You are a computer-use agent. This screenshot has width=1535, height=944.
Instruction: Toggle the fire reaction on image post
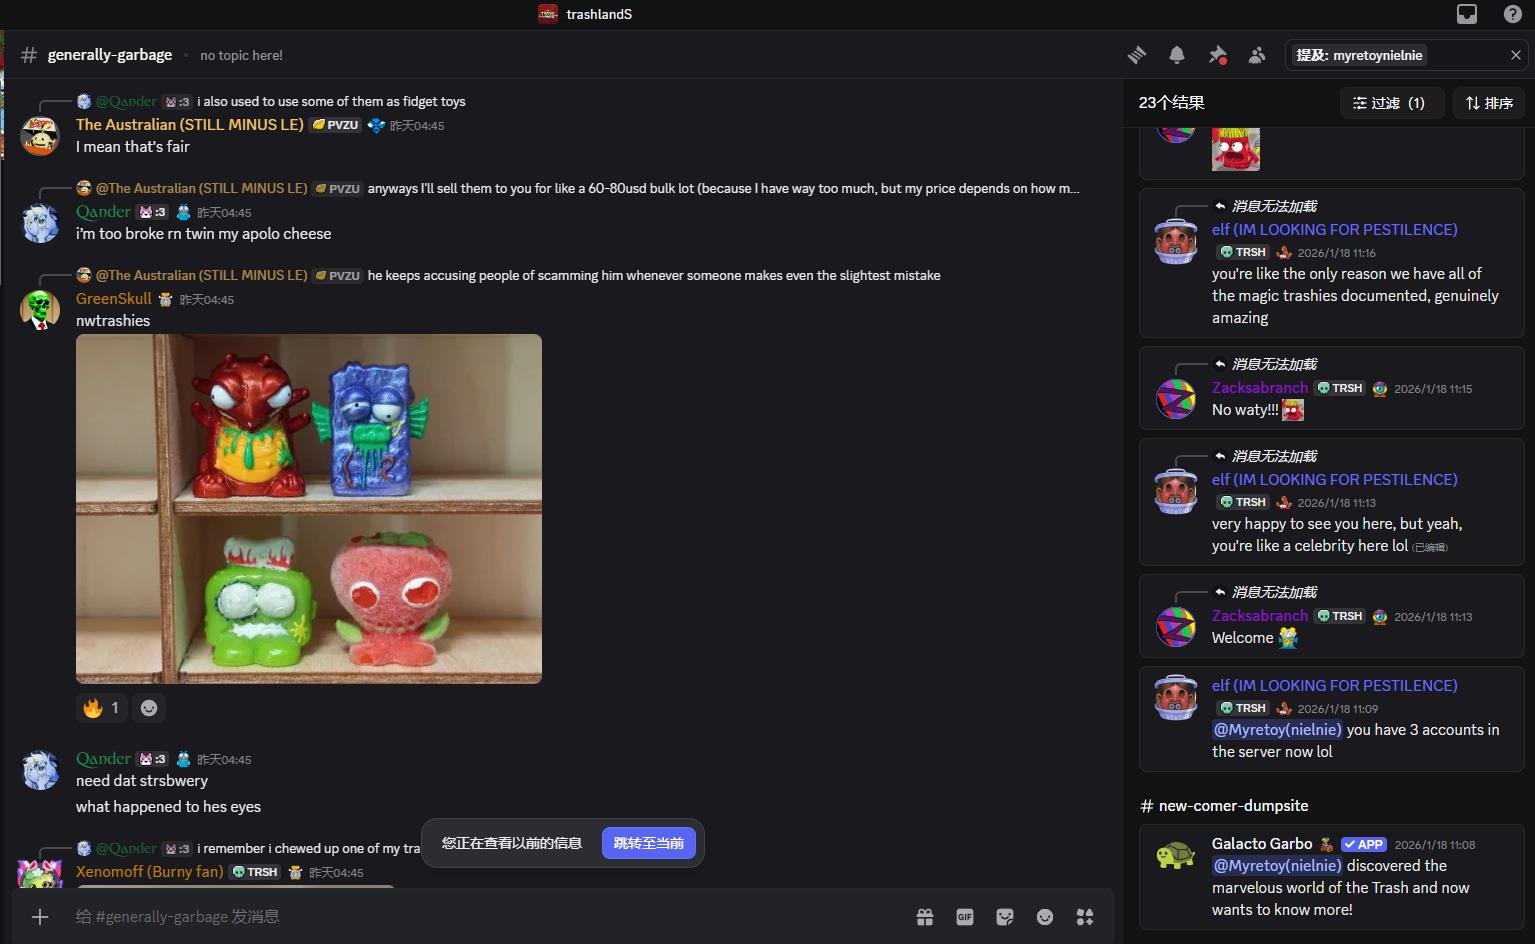click(x=101, y=708)
